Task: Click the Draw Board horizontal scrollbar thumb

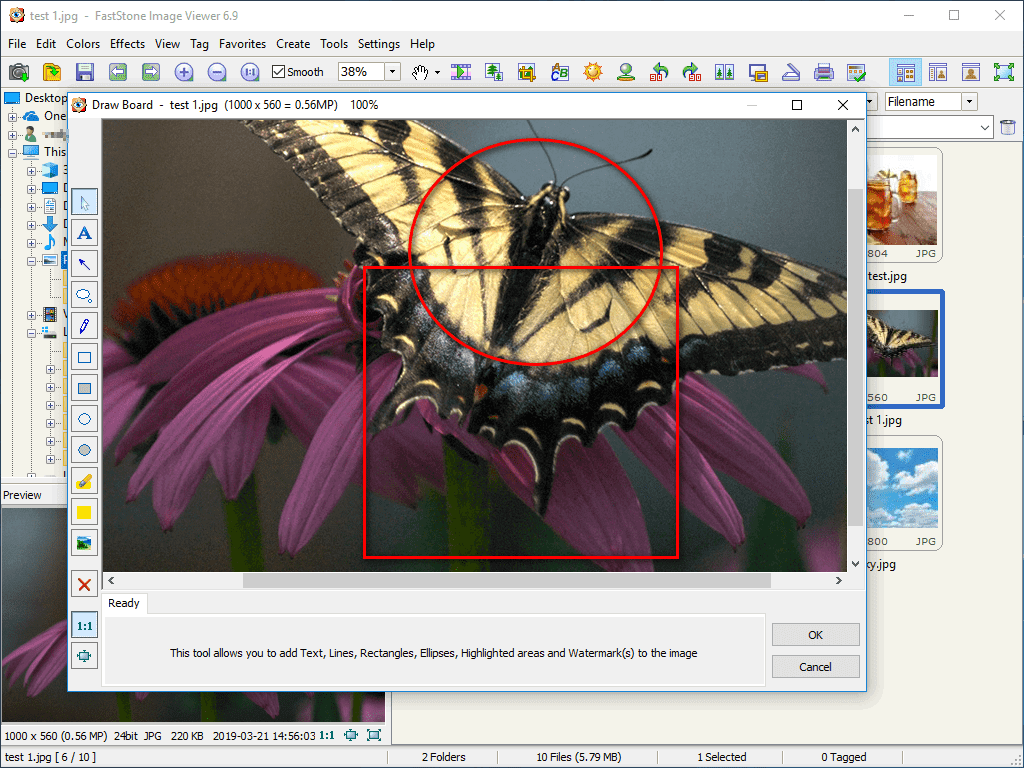Action: tap(507, 581)
